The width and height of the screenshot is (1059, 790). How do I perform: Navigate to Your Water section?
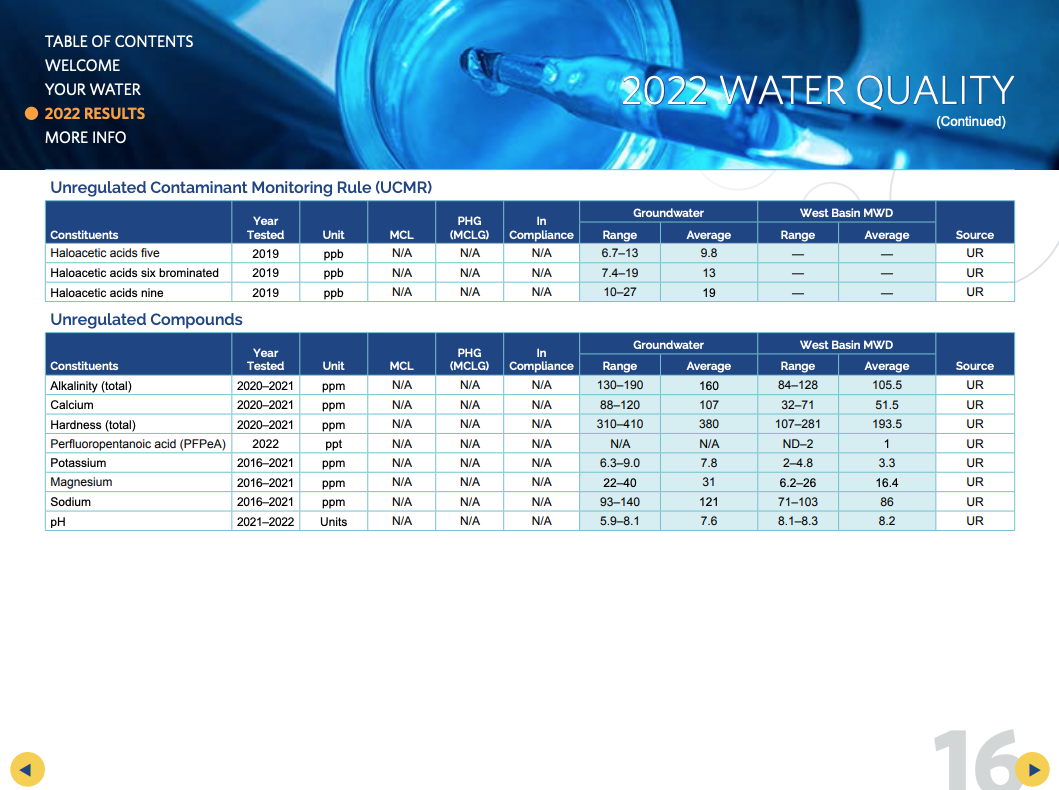(93, 90)
